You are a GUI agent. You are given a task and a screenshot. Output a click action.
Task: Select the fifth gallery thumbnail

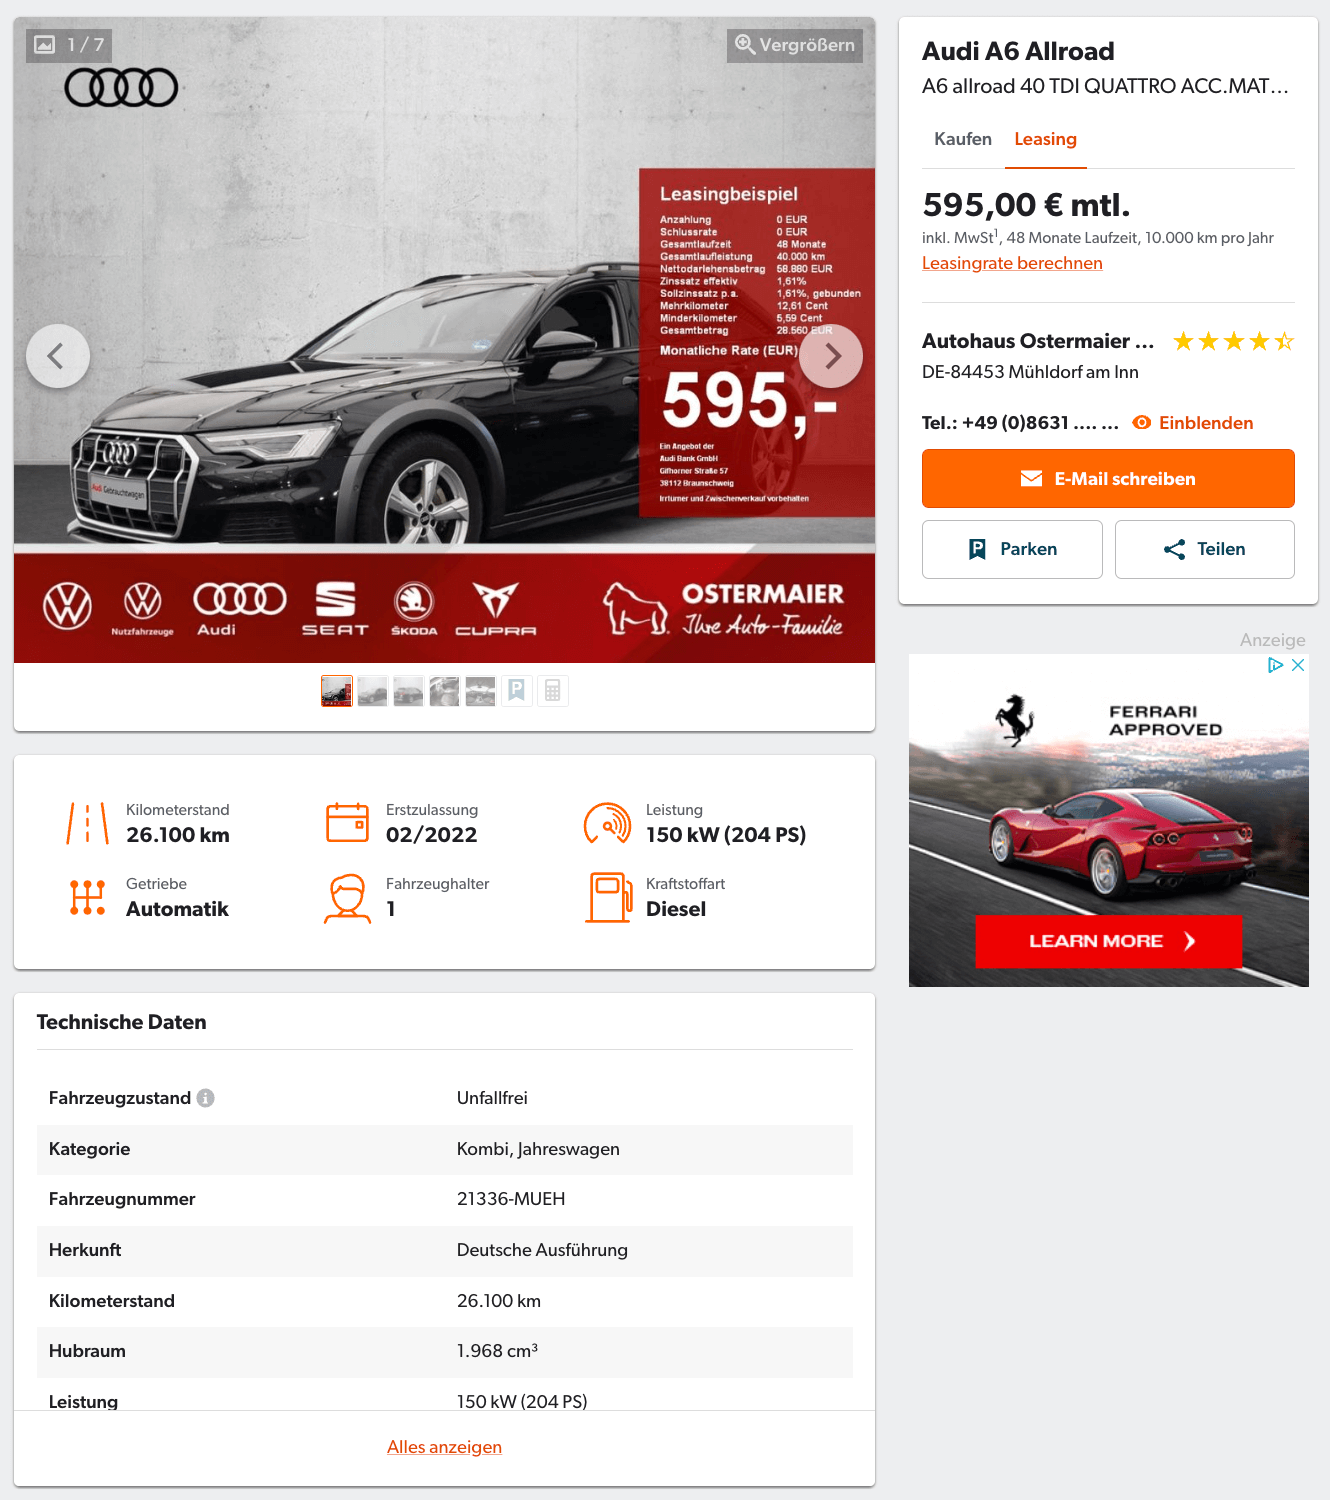480,691
